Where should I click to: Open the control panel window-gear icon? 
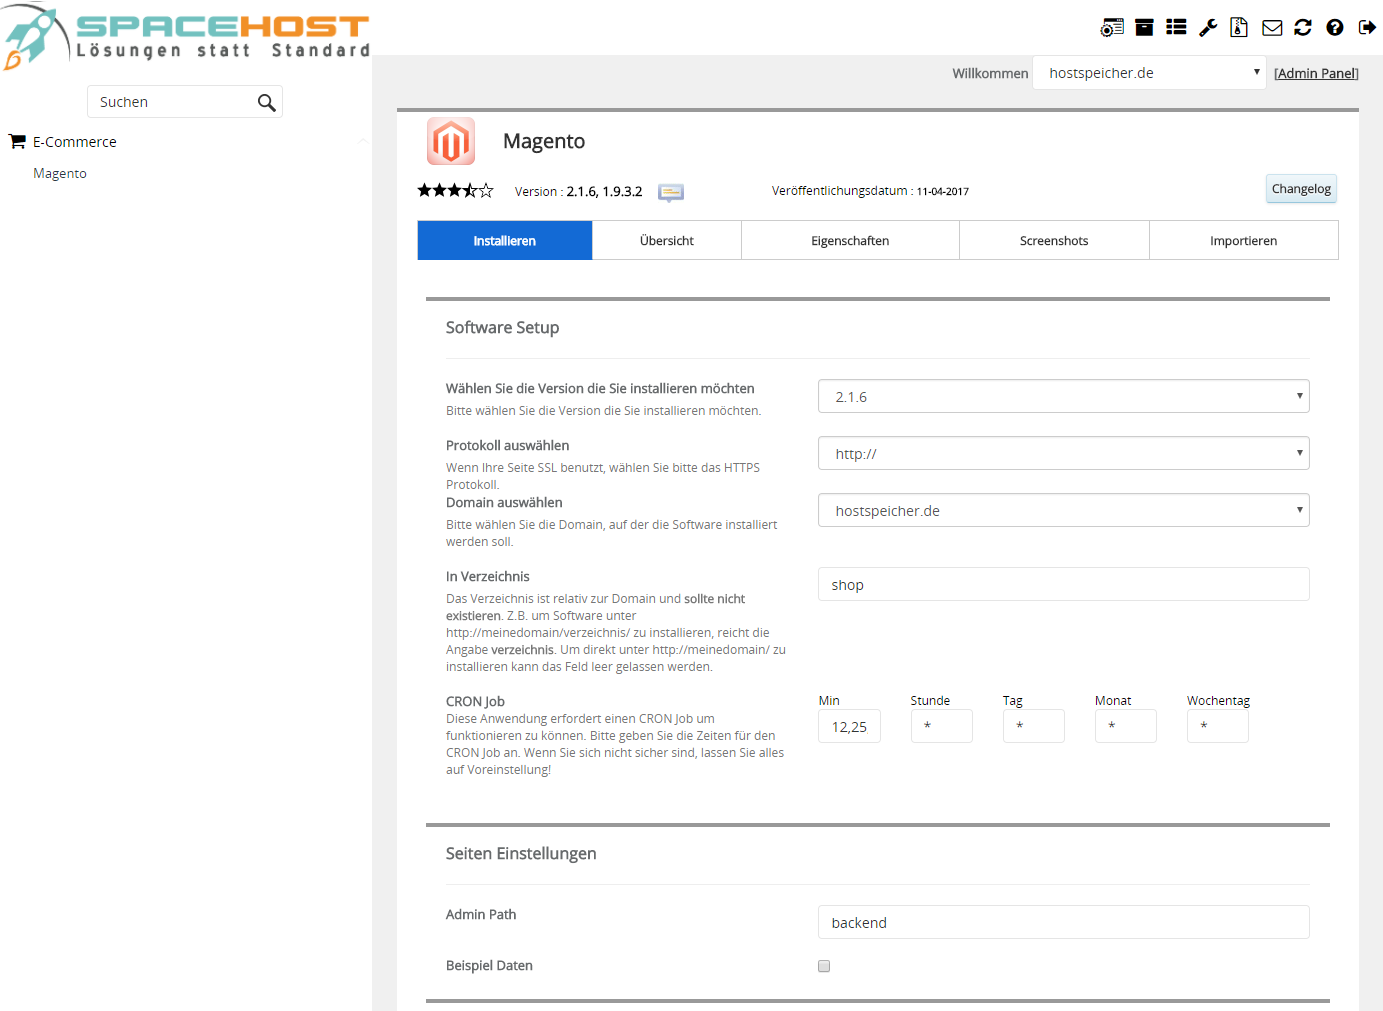point(1112,28)
